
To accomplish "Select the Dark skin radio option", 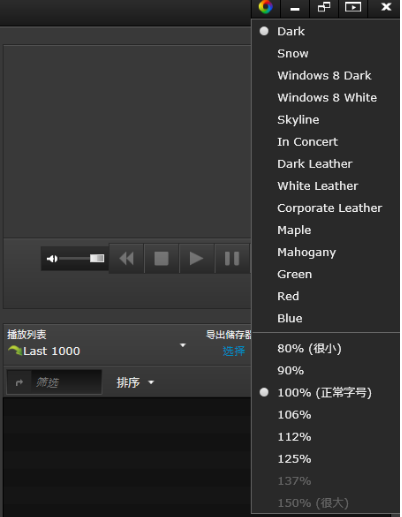I will click(x=325, y=31).
